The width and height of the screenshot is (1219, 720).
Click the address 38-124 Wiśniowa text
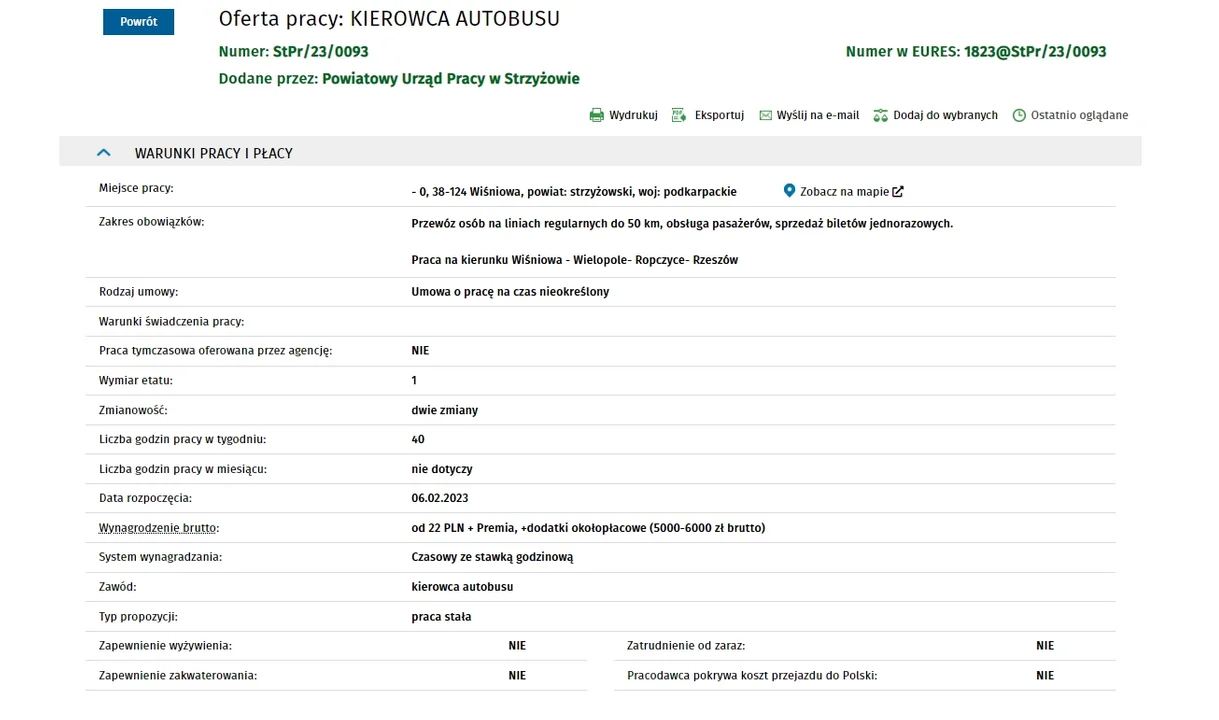tap(574, 191)
